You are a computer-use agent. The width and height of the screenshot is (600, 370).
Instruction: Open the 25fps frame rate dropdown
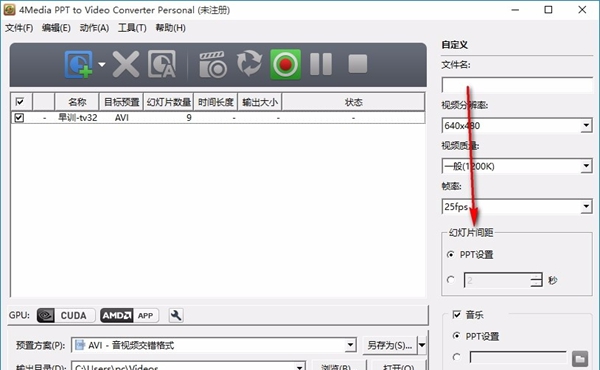tap(586, 207)
